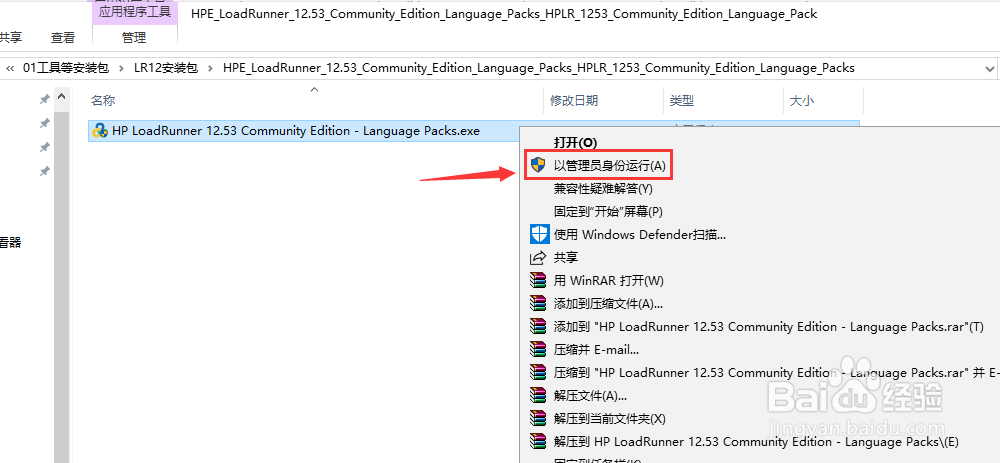The height and width of the screenshot is (463, 1000).
Task: Go to LR12安装包 breadcrumb folder
Action: (166, 68)
